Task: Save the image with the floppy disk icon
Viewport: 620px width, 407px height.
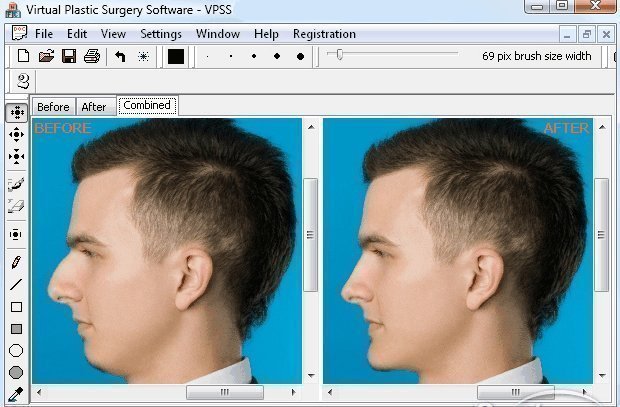Action: [x=69, y=56]
